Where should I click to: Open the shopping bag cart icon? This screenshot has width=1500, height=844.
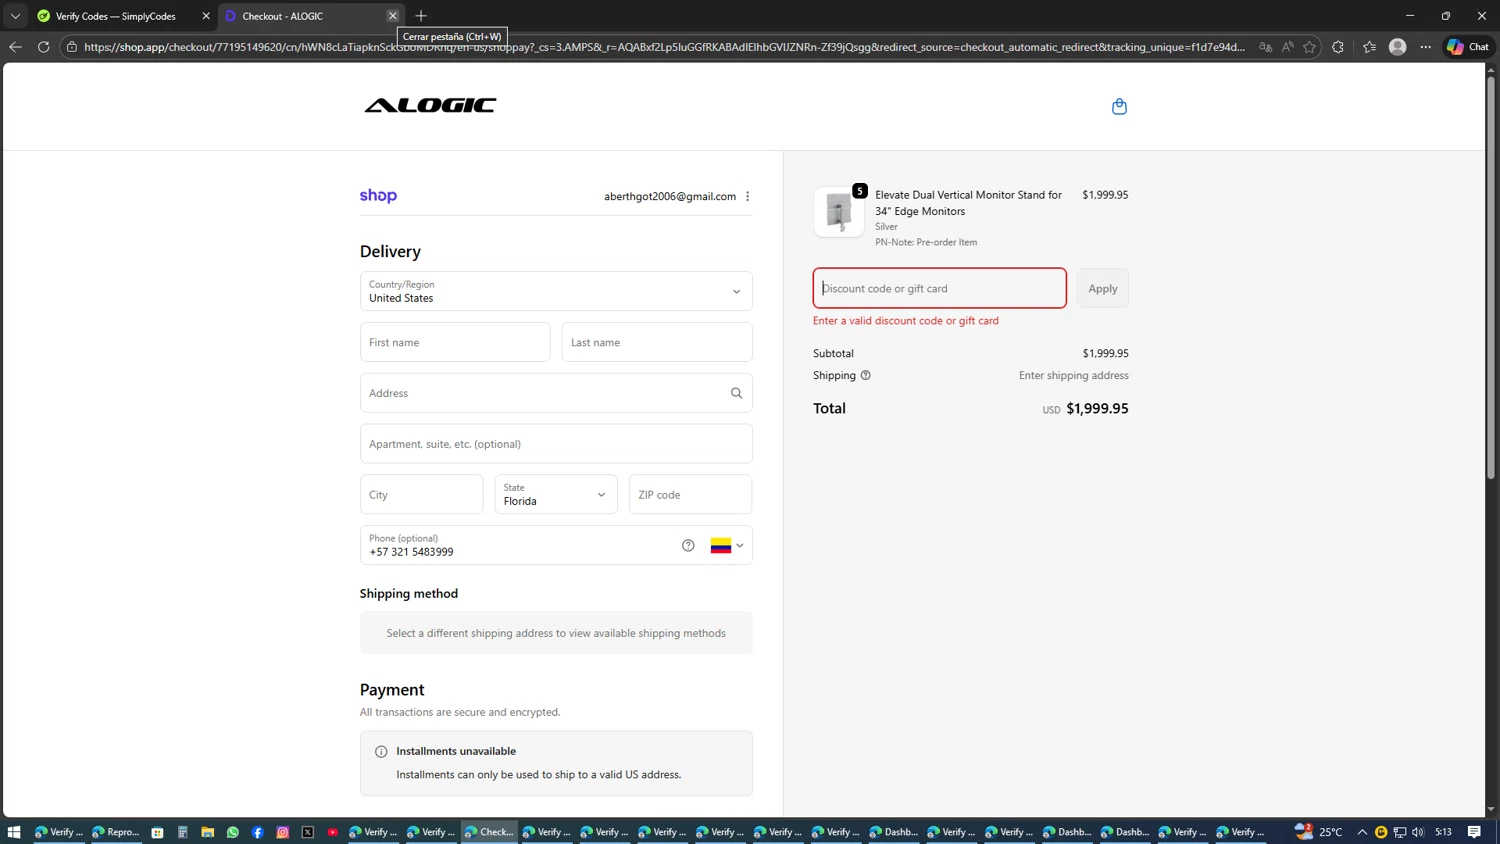[1119, 106]
